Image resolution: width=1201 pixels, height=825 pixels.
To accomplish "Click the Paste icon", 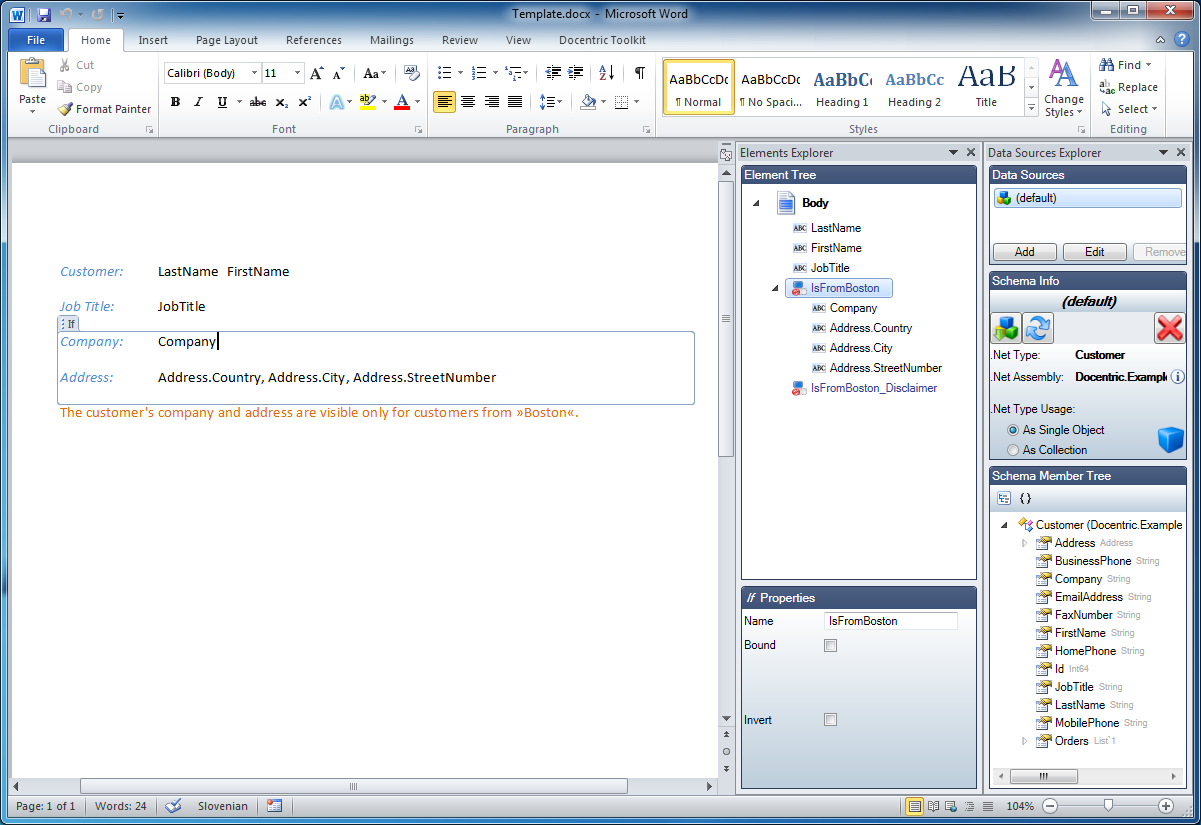I will tap(32, 74).
